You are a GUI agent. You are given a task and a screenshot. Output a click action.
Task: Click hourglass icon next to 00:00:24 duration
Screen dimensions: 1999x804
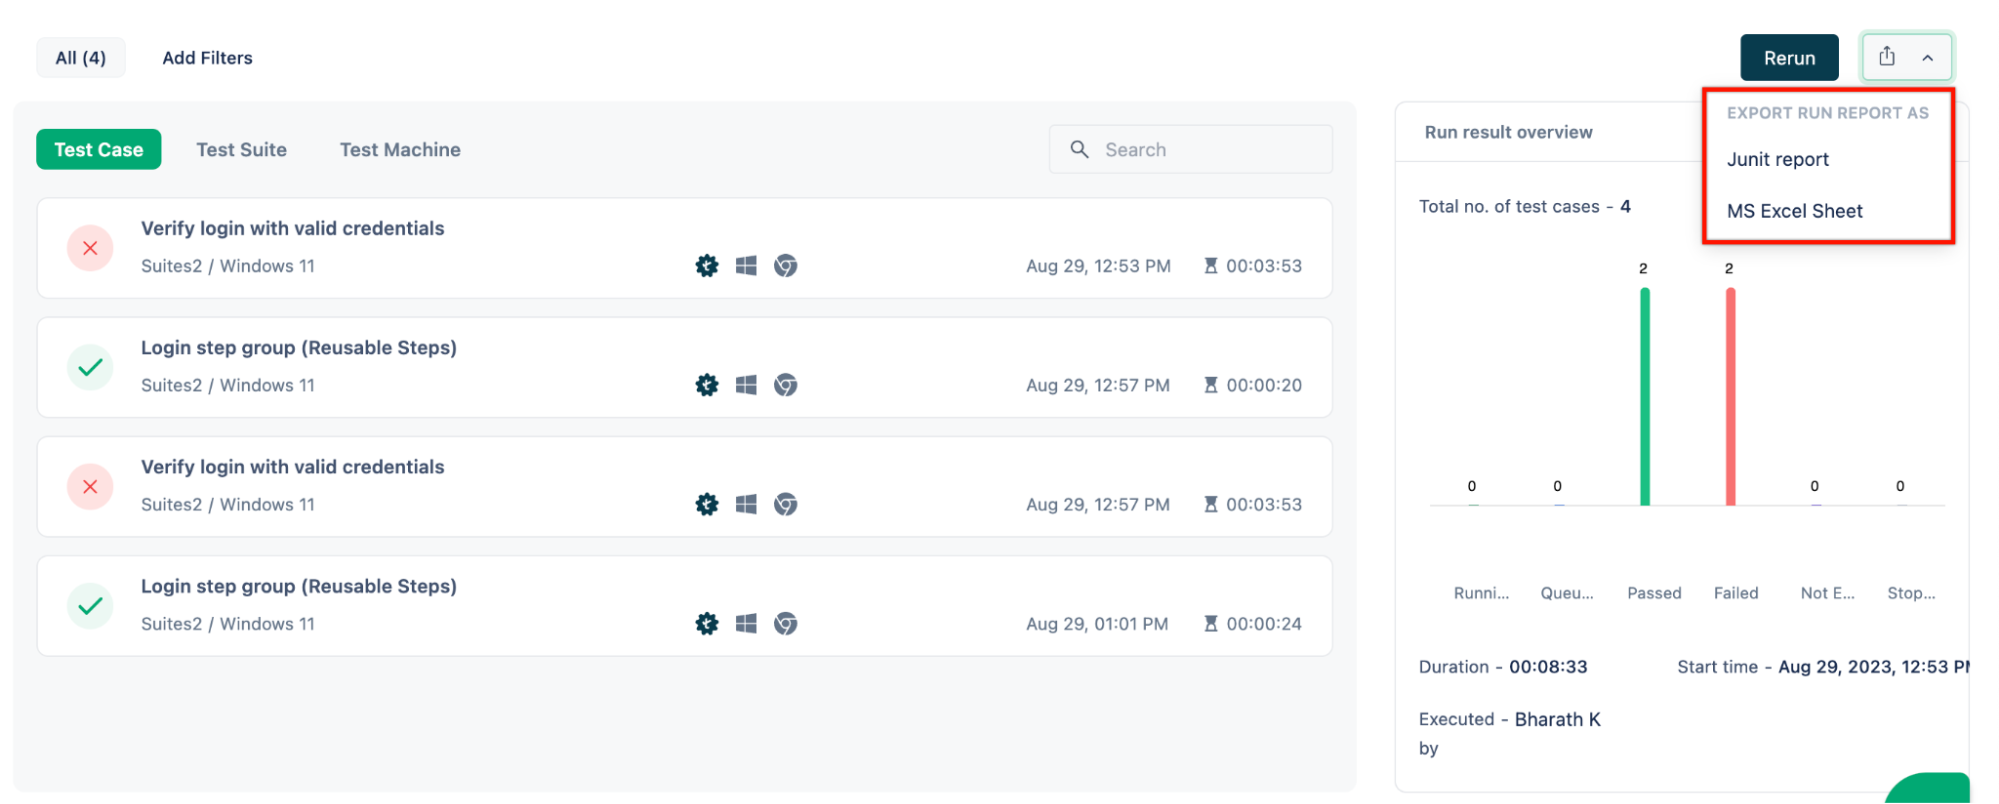[x=1210, y=624]
